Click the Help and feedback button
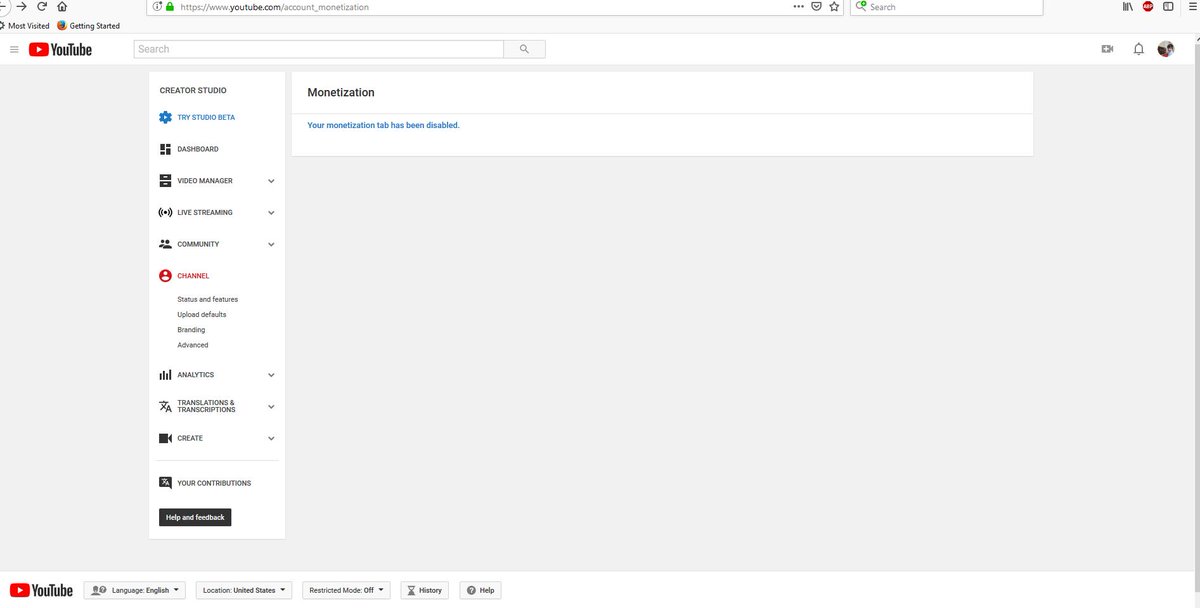This screenshot has width=1200, height=608. point(195,517)
